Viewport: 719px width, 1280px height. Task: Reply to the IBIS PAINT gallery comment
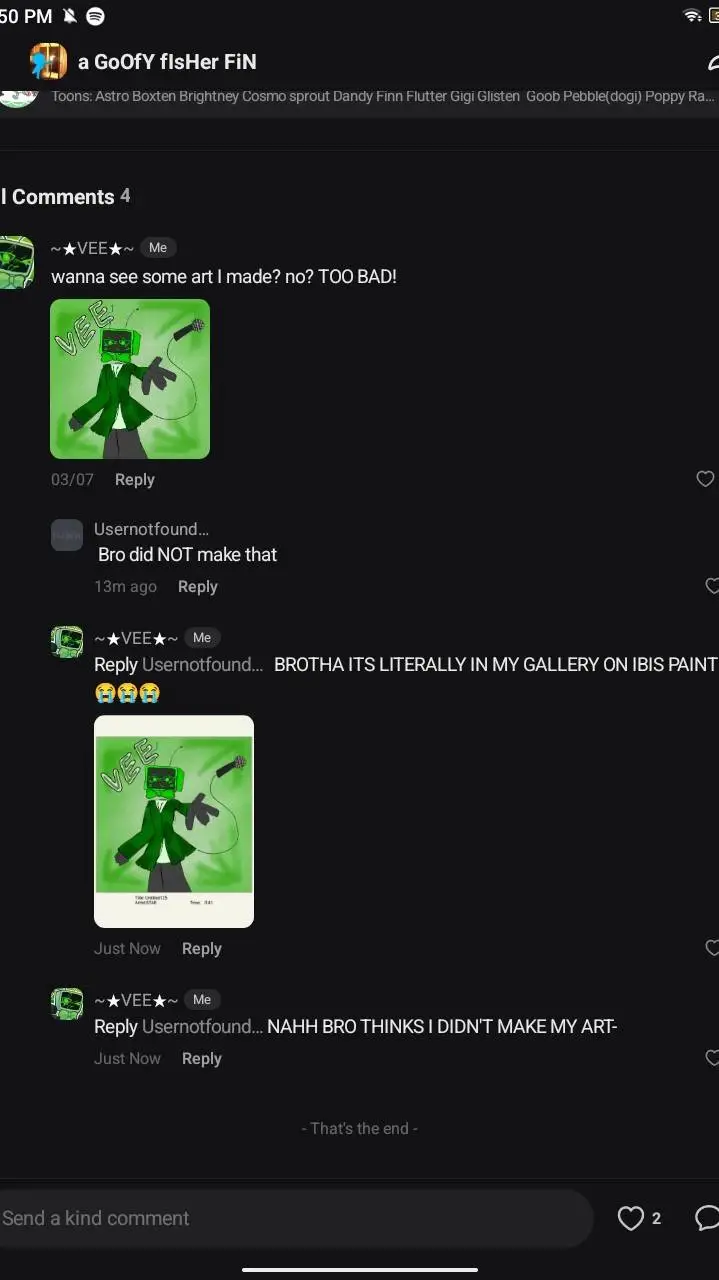201,949
